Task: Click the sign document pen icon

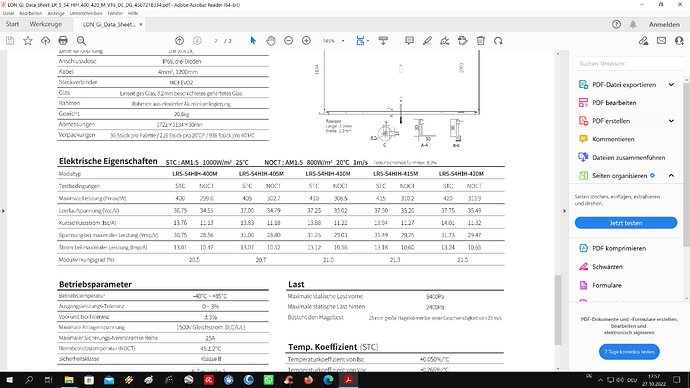Action: (x=445, y=41)
